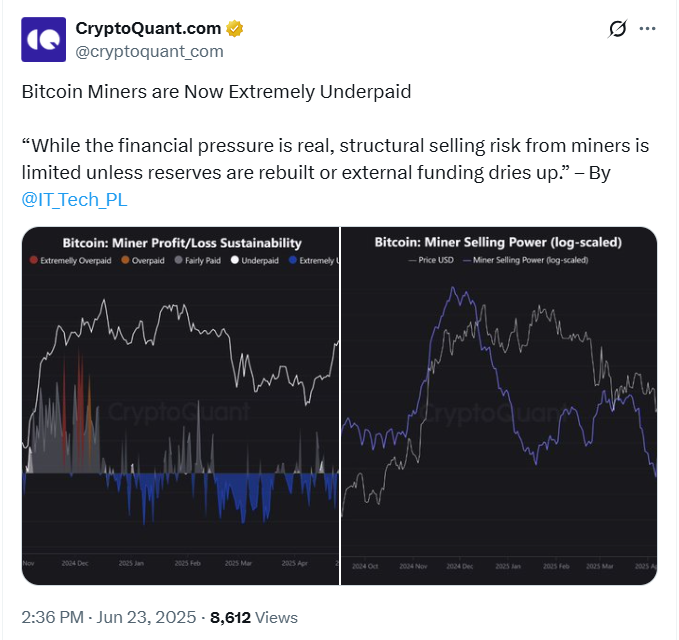Screen dimensions: 679x640
Task: Click the Underpaid white legend dot
Action: point(235,260)
